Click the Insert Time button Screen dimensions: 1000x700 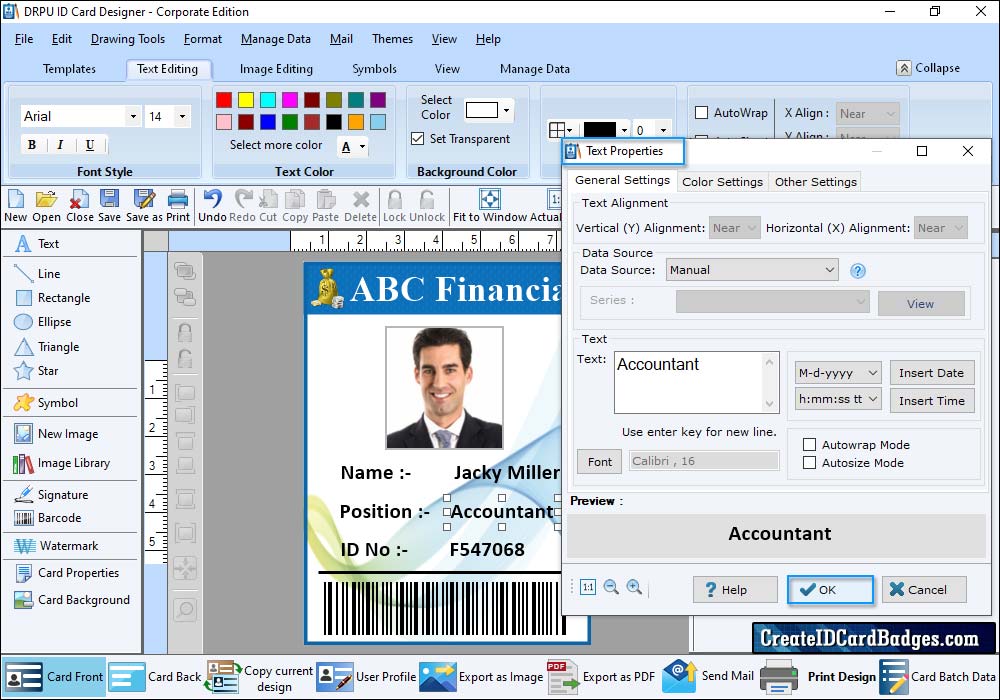tap(931, 401)
